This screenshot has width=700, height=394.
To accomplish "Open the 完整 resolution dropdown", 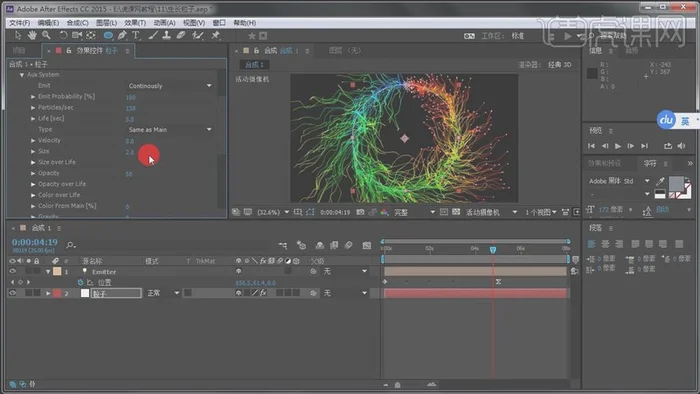I will pos(414,212).
